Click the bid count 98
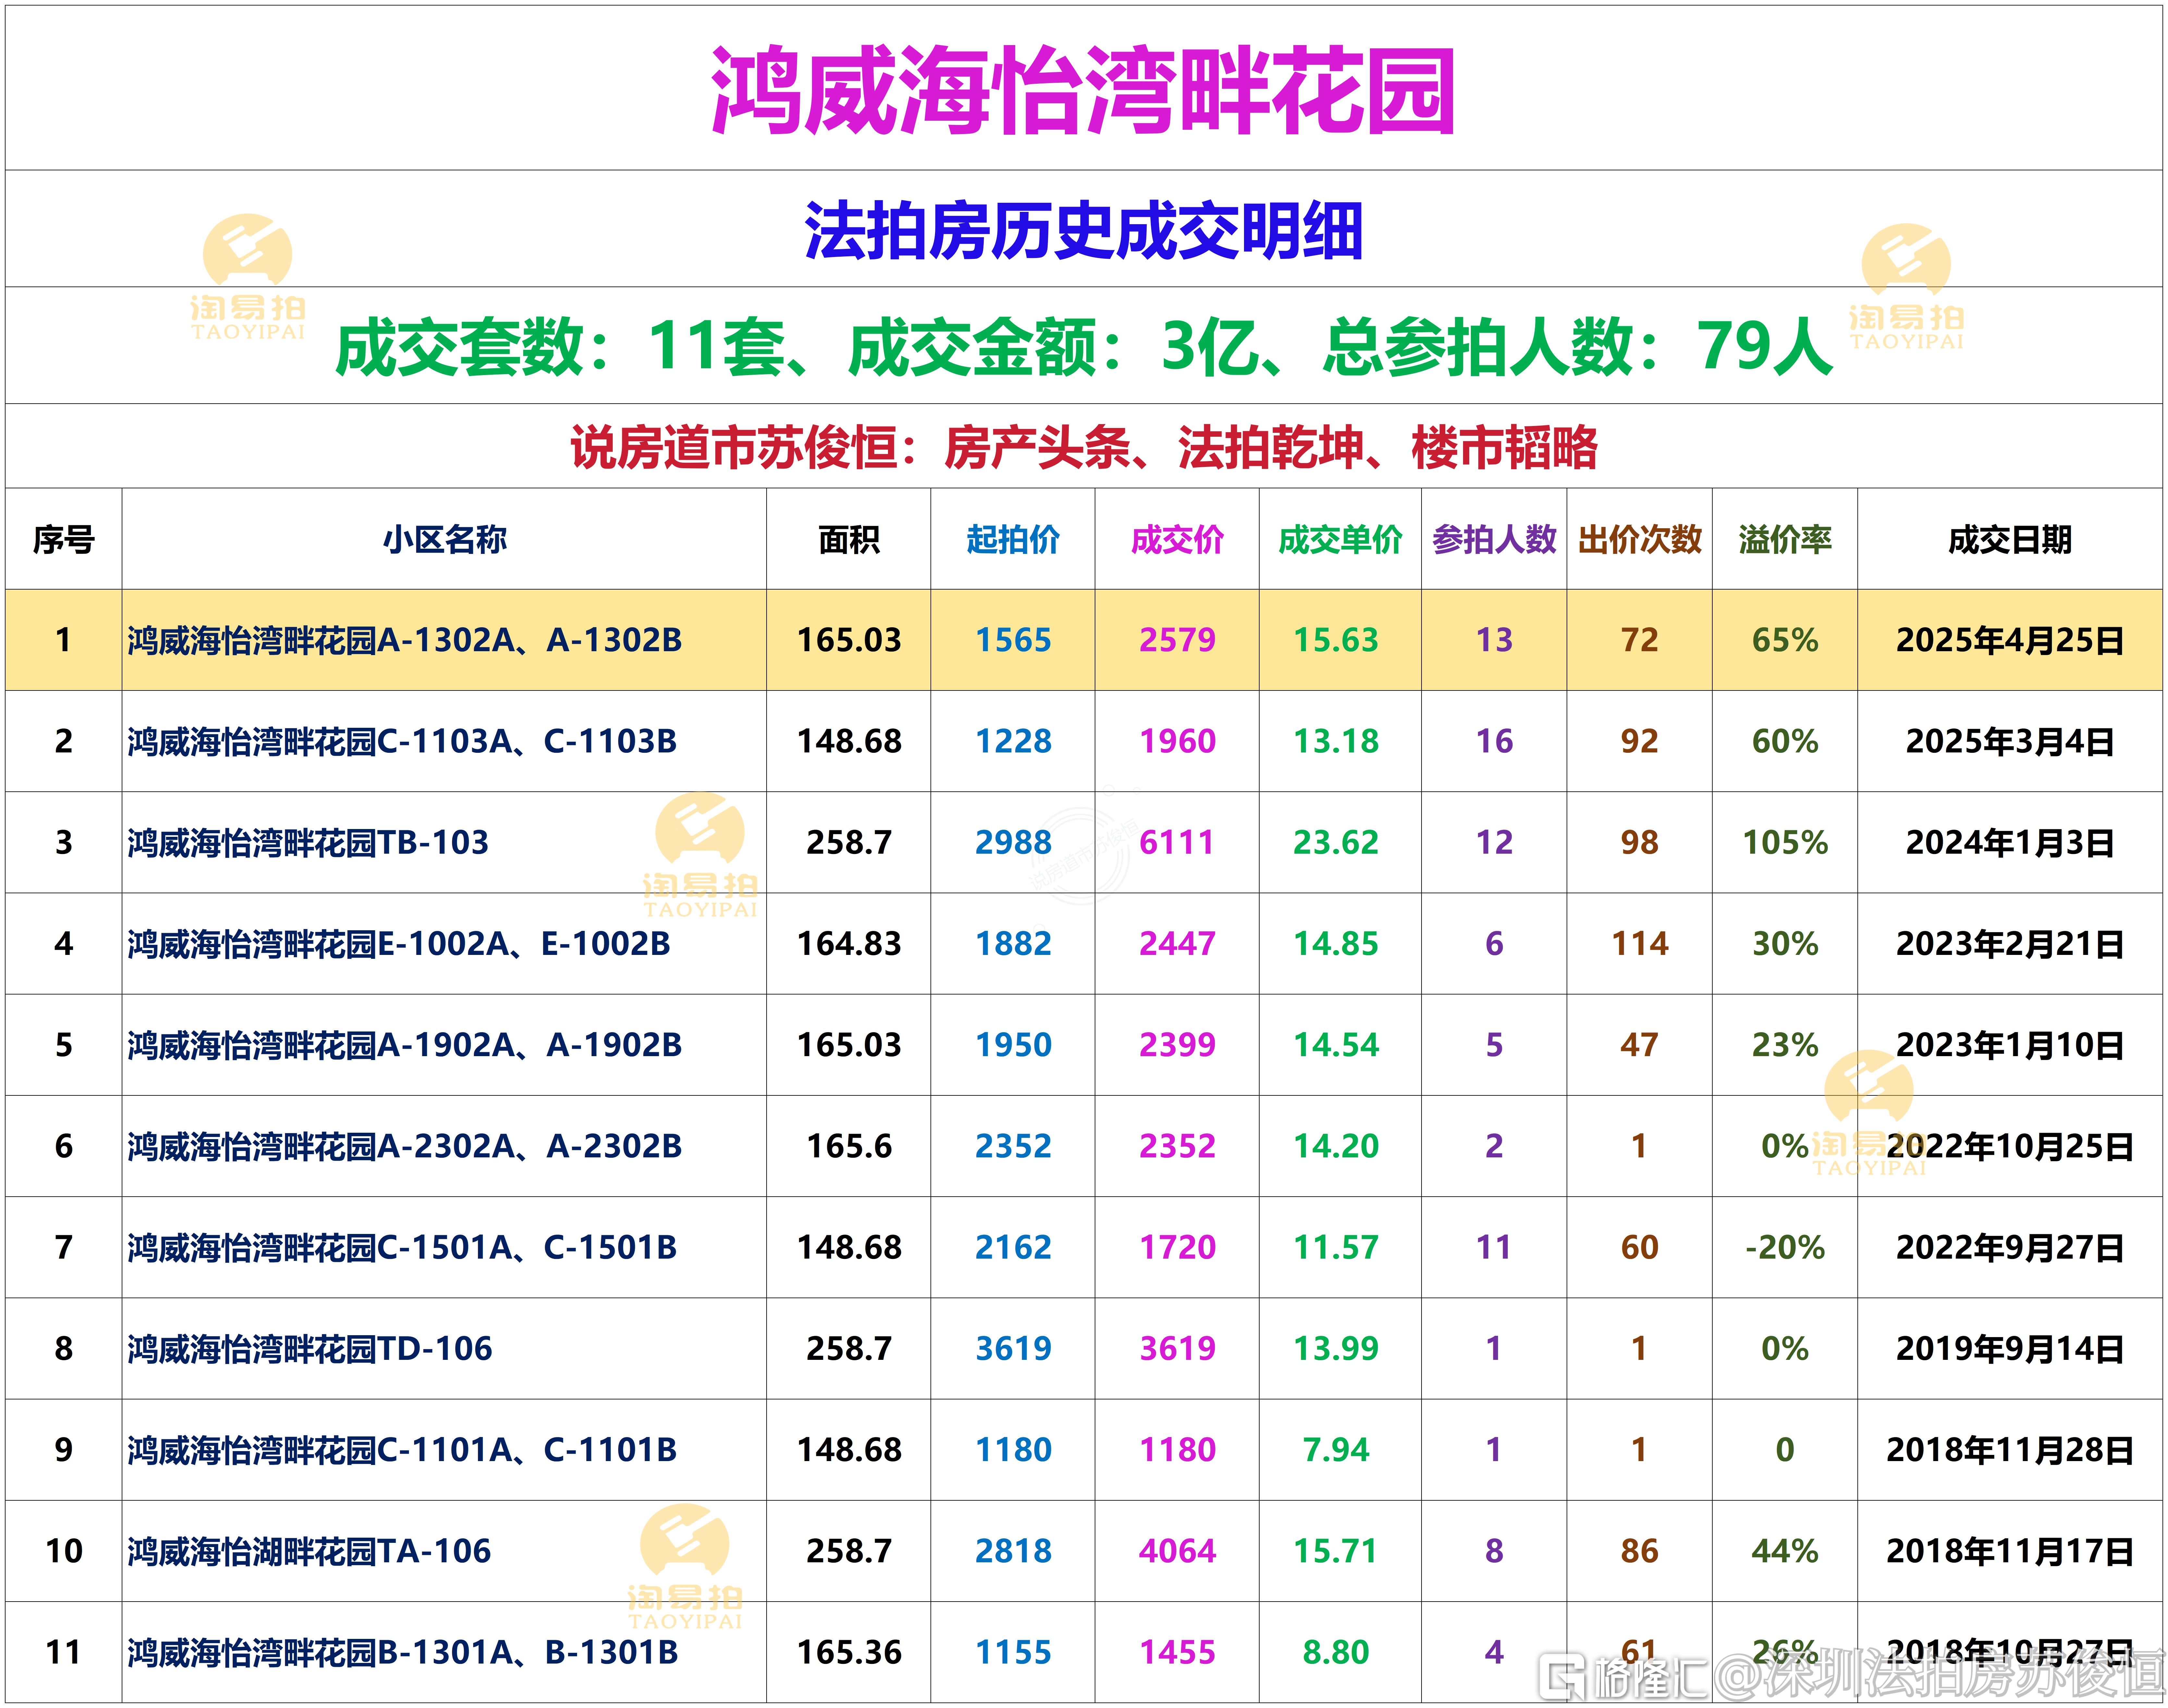2168x1708 pixels. click(x=1640, y=842)
